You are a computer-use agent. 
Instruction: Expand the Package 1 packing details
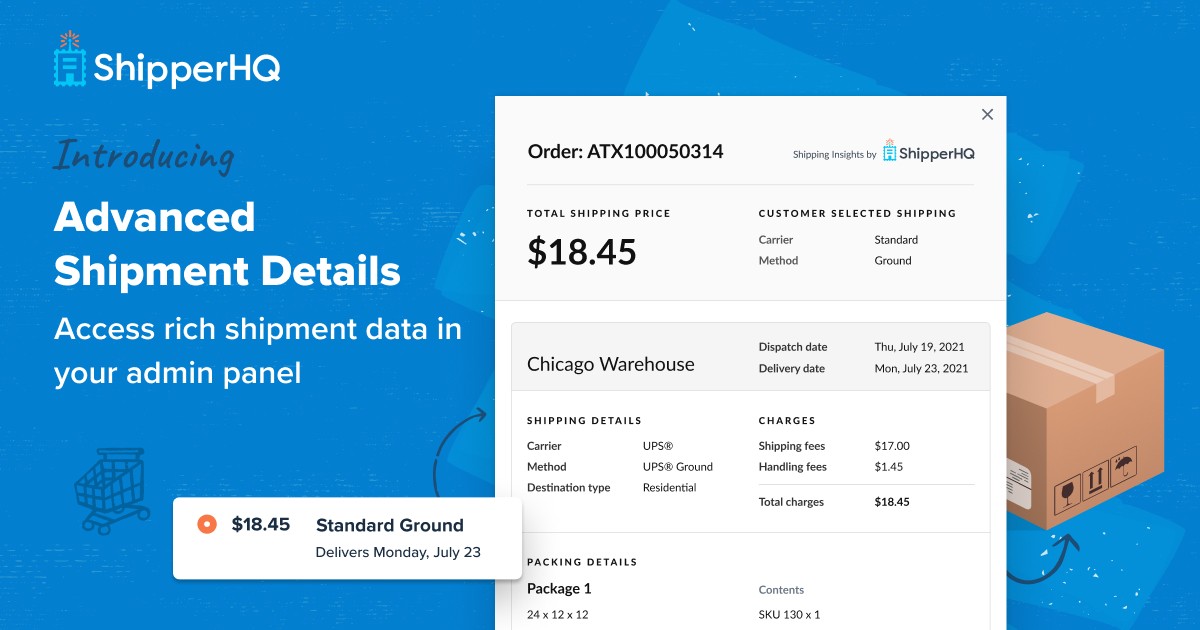click(558, 590)
